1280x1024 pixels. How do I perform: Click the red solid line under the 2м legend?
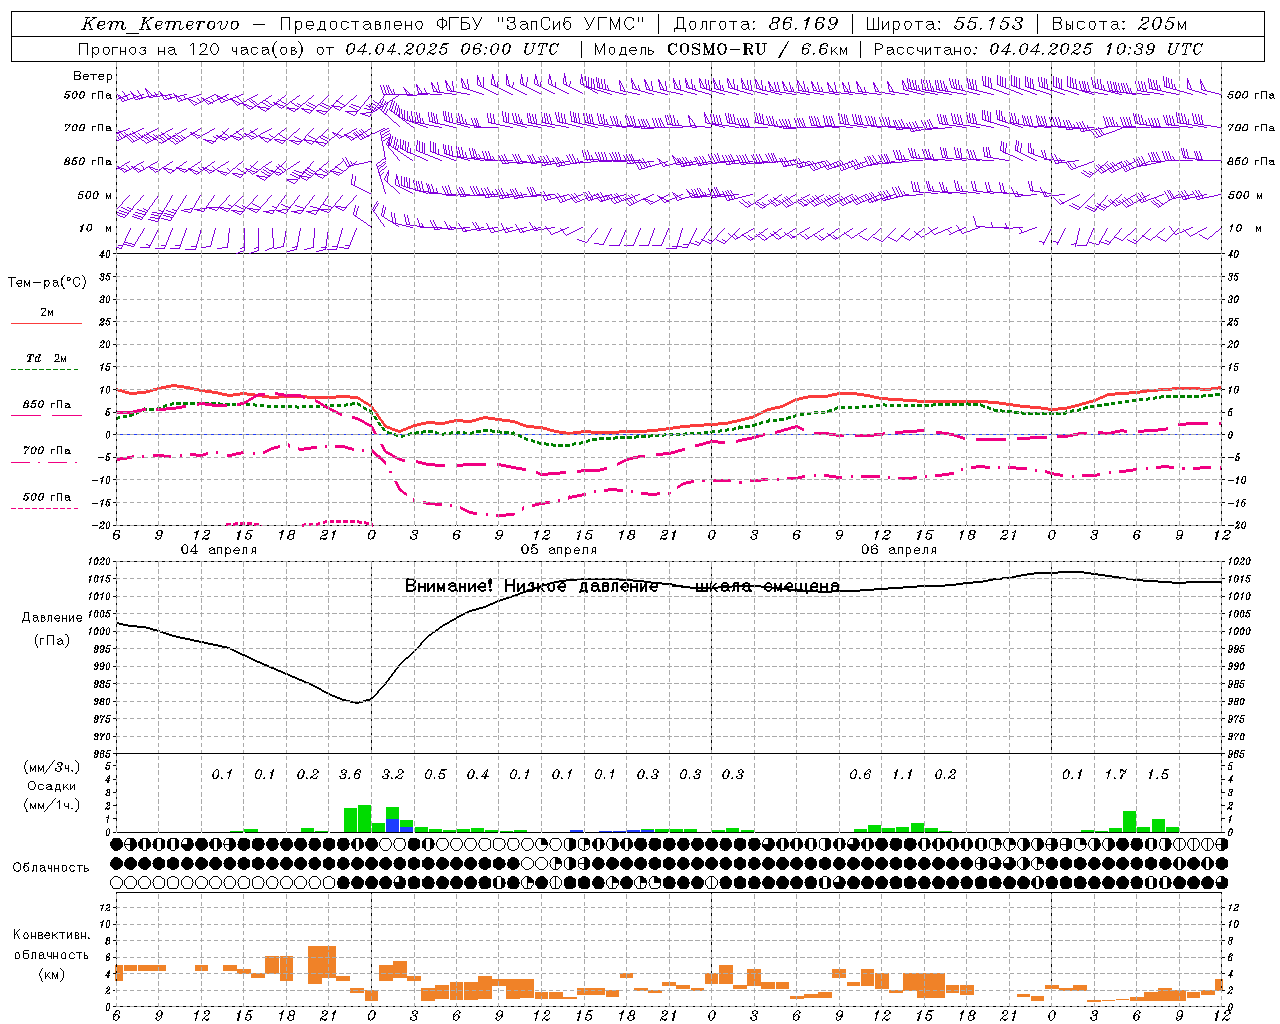click(x=47, y=324)
